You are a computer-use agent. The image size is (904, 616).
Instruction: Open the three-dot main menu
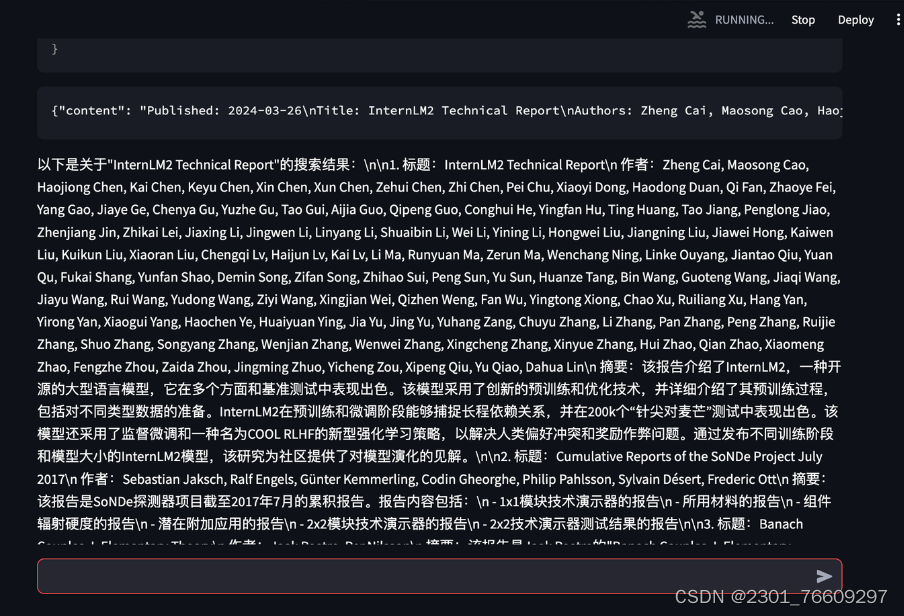point(898,20)
